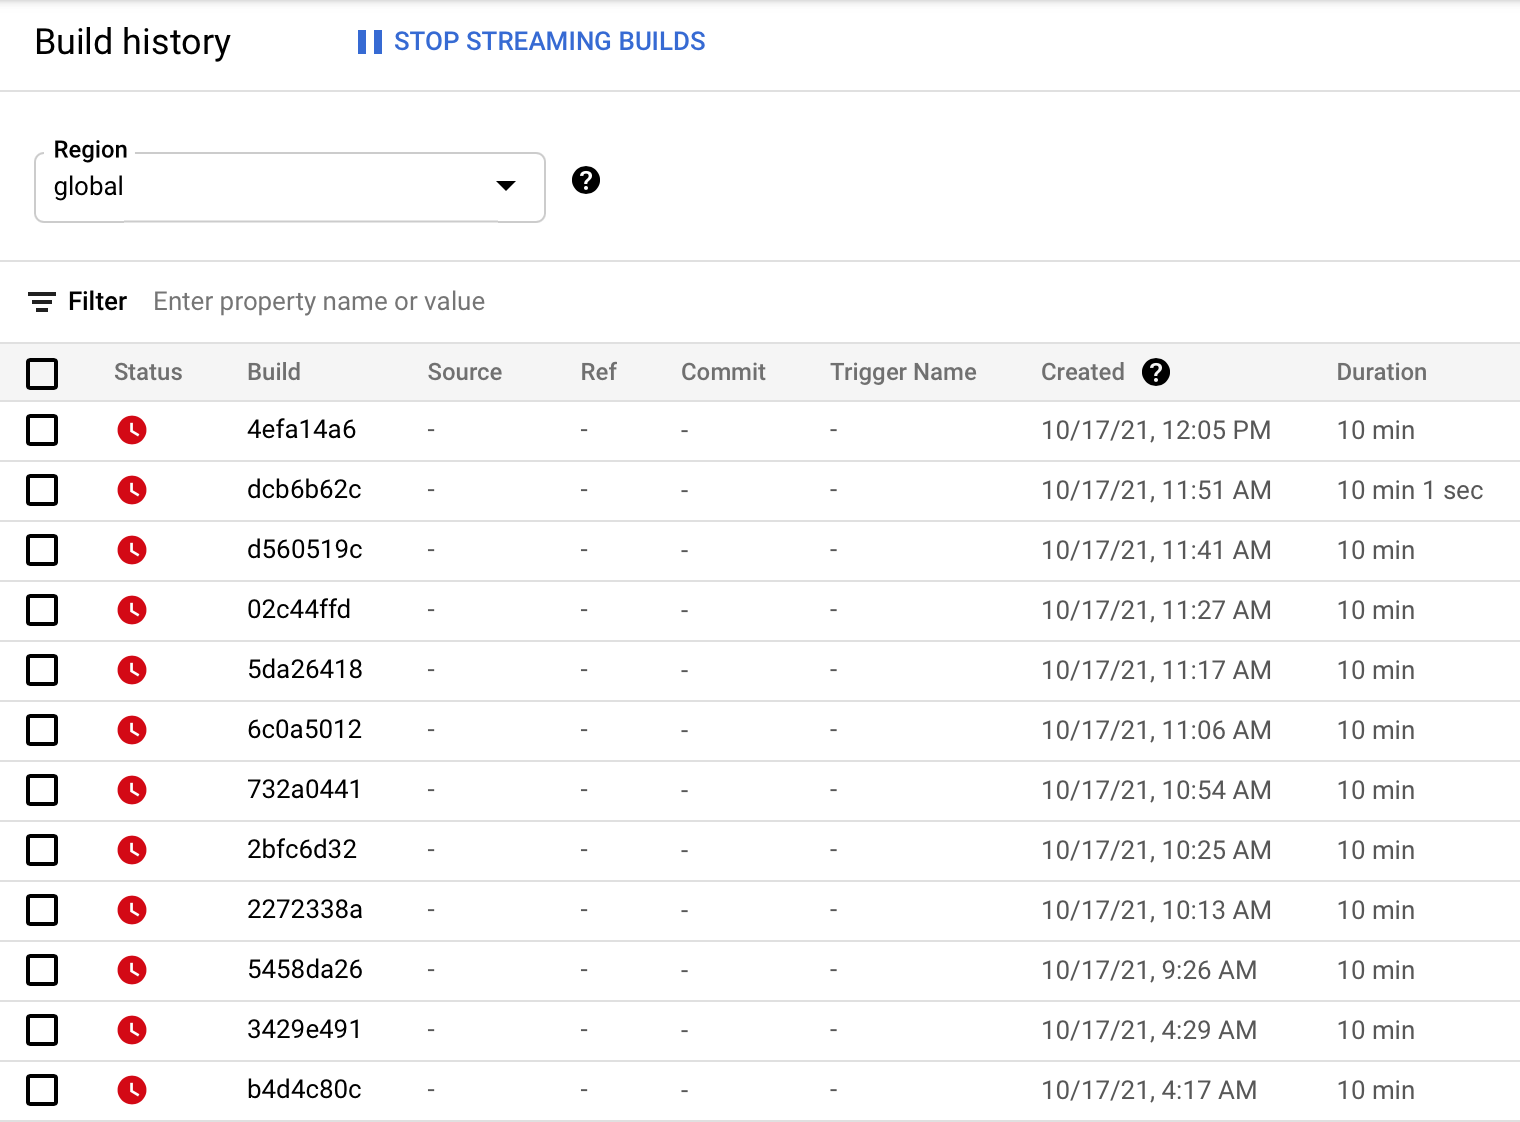The image size is (1520, 1122).
Task: Select the Trigger Name column header
Action: coord(903,371)
